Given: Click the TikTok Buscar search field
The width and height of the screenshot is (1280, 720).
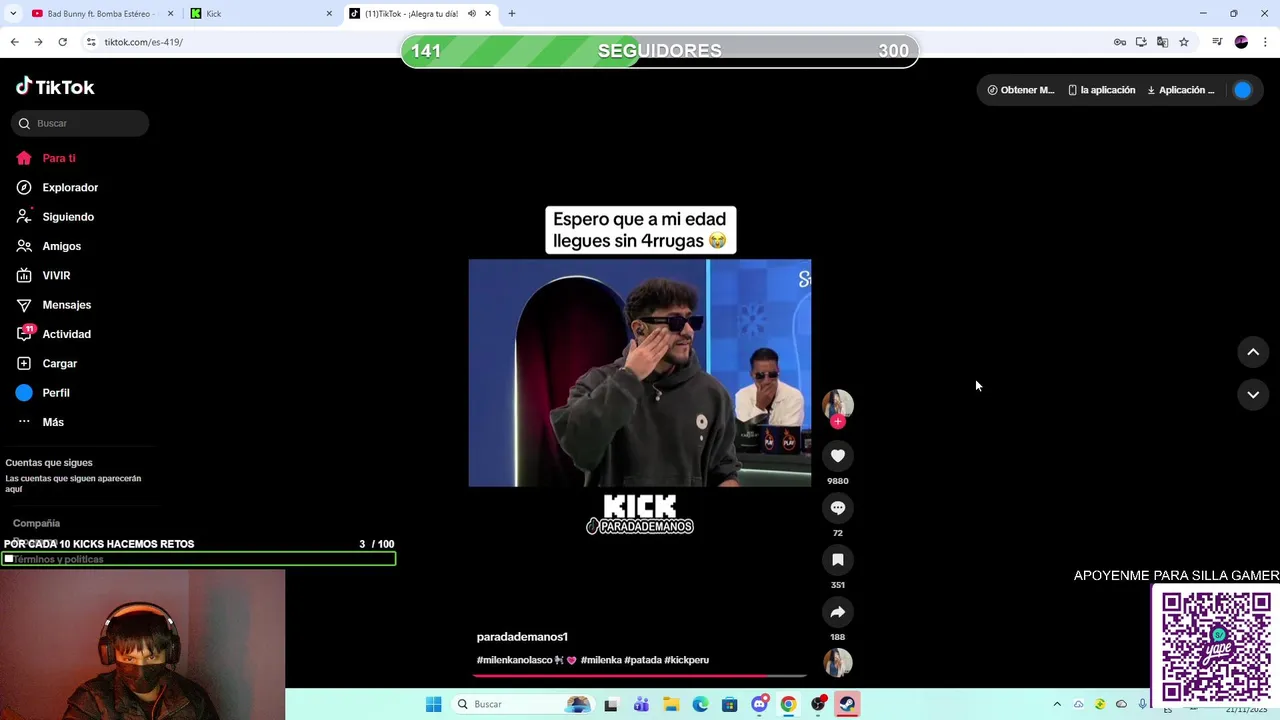Looking at the screenshot, I should [80, 123].
